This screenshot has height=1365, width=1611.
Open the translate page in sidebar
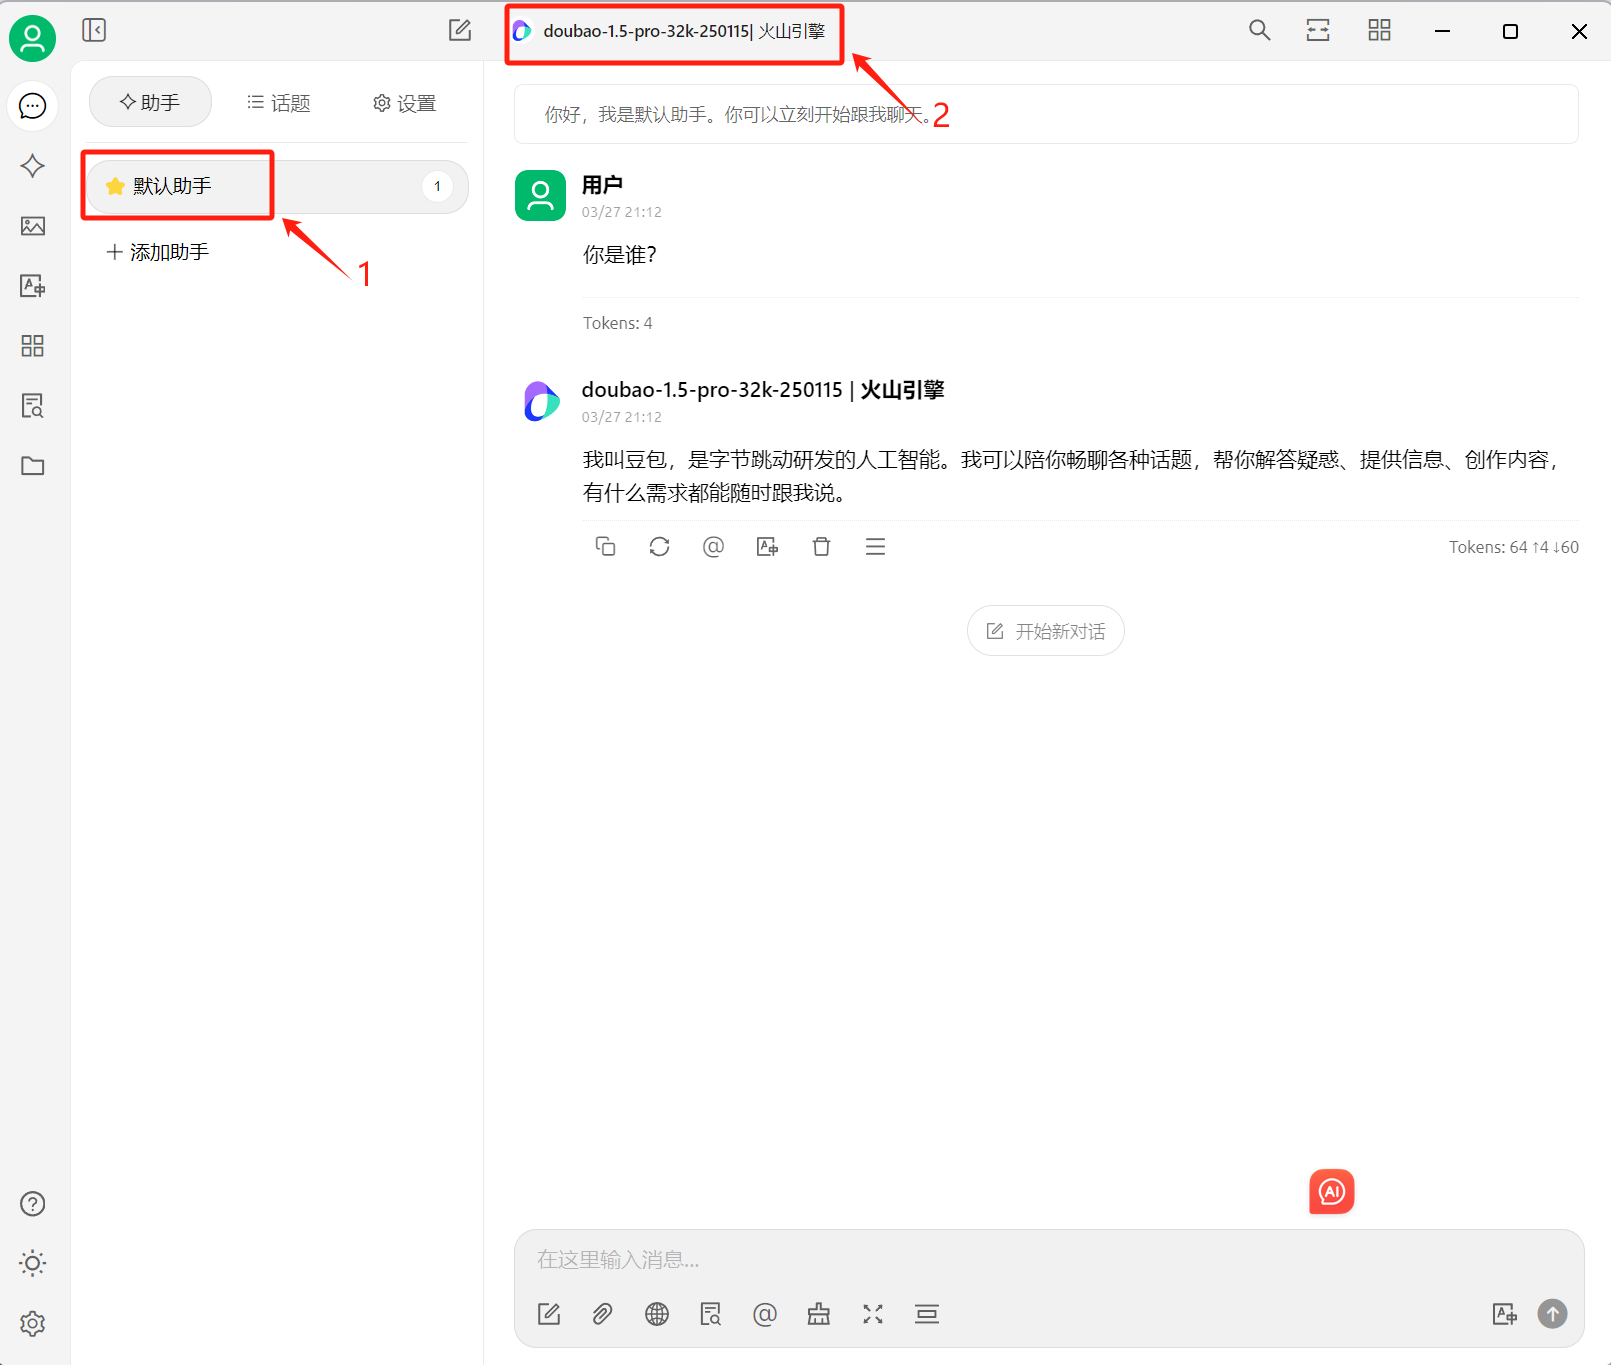coord(32,286)
